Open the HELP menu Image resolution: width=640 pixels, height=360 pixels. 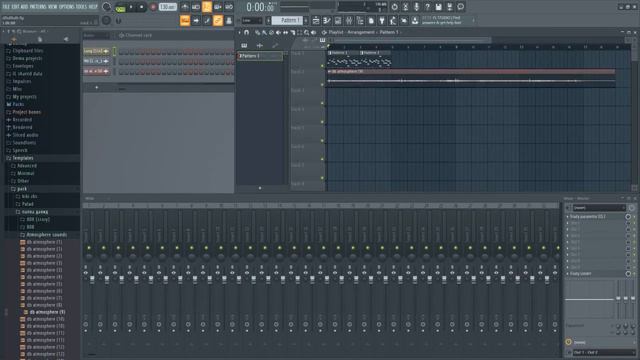(93, 7)
